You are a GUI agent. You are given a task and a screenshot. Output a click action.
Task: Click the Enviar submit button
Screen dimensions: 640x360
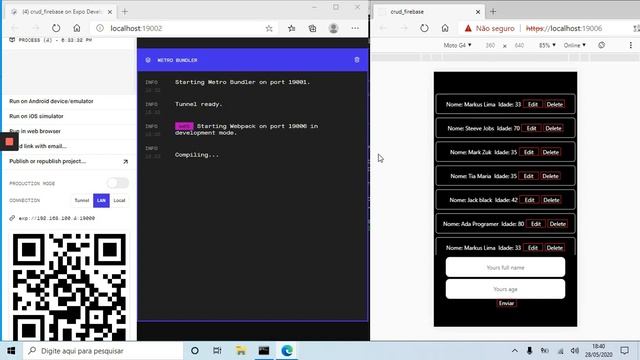click(x=506, y=303)
